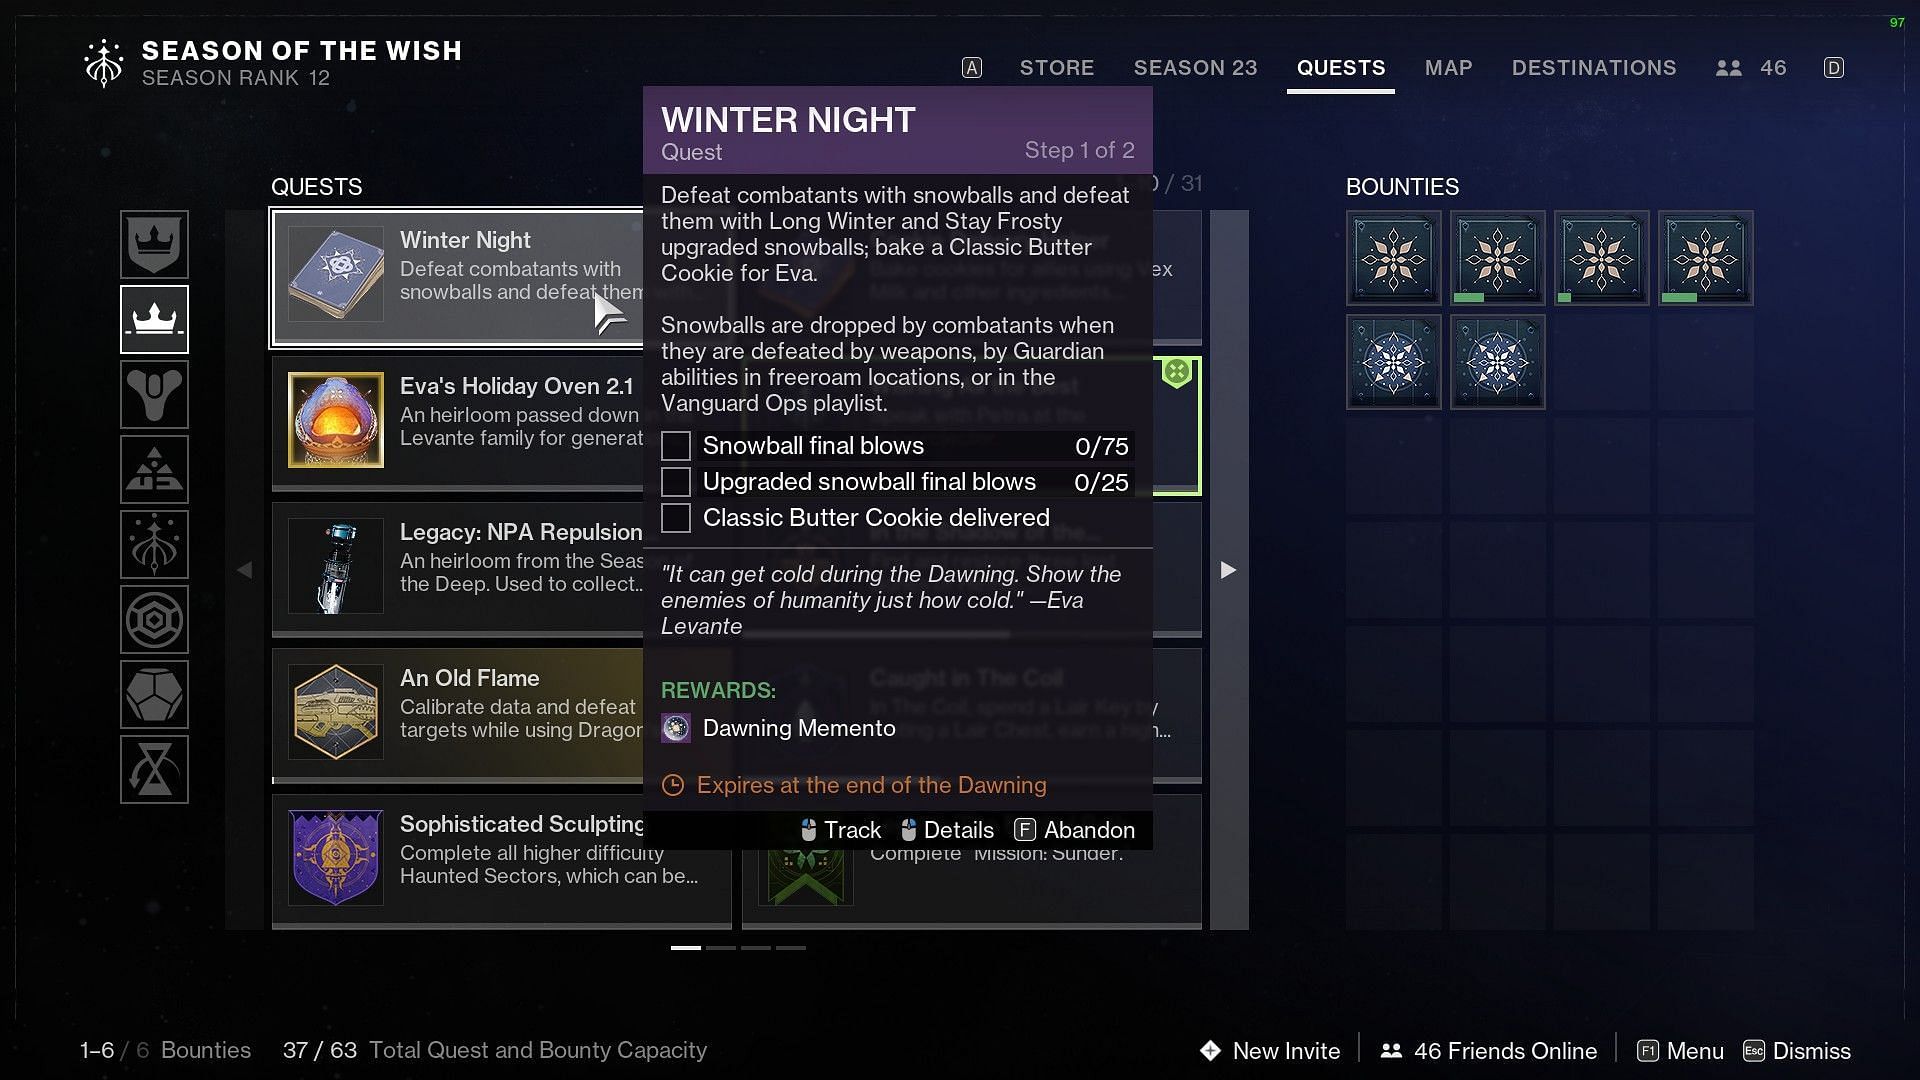Open DESTINATIONS navigation menu
This screenshot has width=1920, height=1080.
click(1594, 67)
